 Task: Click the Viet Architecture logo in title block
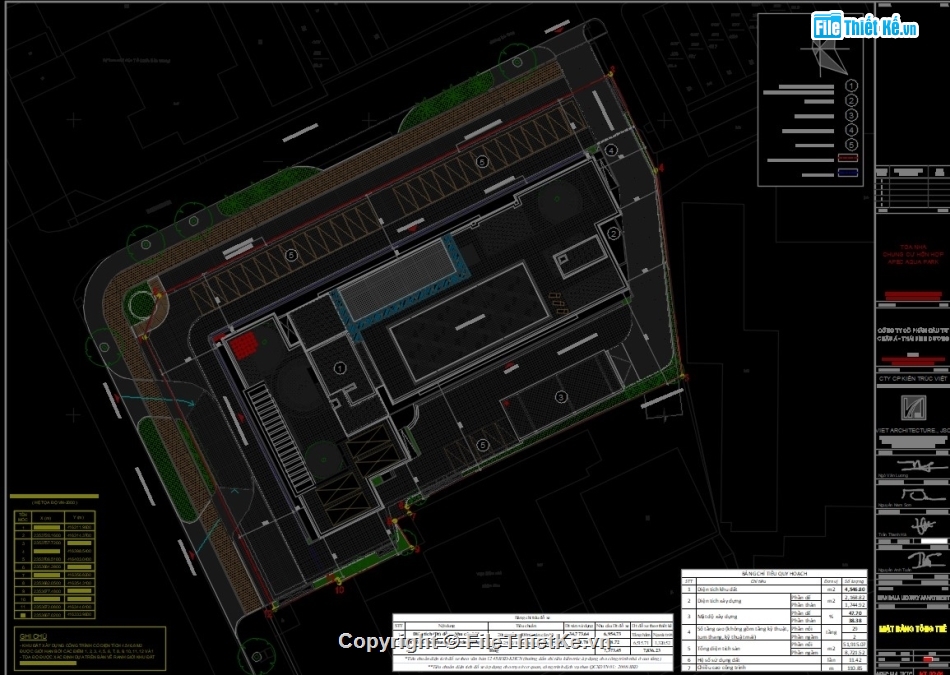coord(912,408)
